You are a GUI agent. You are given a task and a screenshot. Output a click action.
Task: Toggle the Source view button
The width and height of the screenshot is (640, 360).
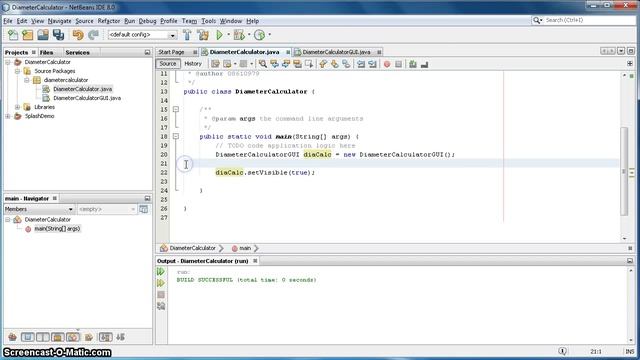(168, 64)
